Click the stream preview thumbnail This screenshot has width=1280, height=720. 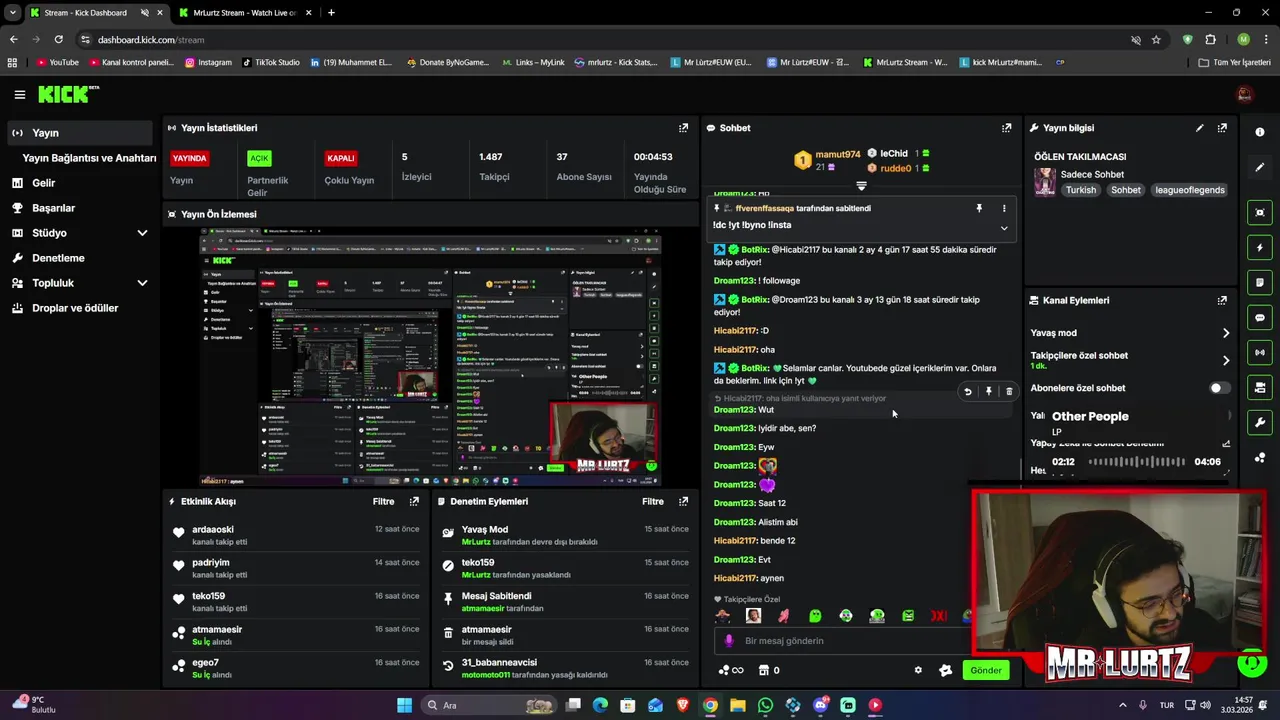click(x=430, y=357)
